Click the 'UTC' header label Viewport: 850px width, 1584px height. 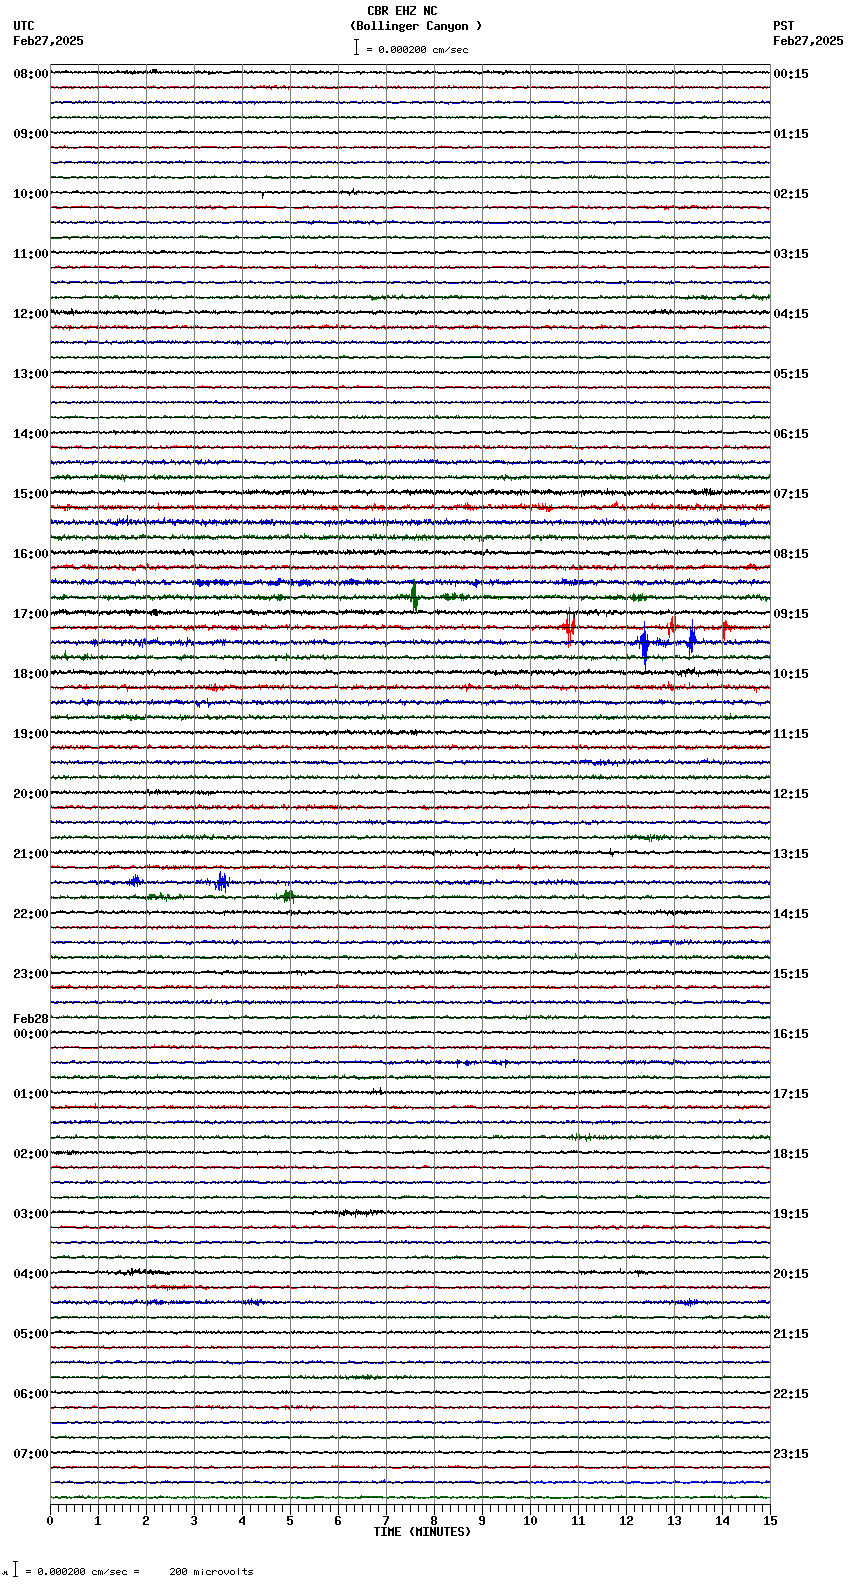pyautogui.click(x=24, y=26)
